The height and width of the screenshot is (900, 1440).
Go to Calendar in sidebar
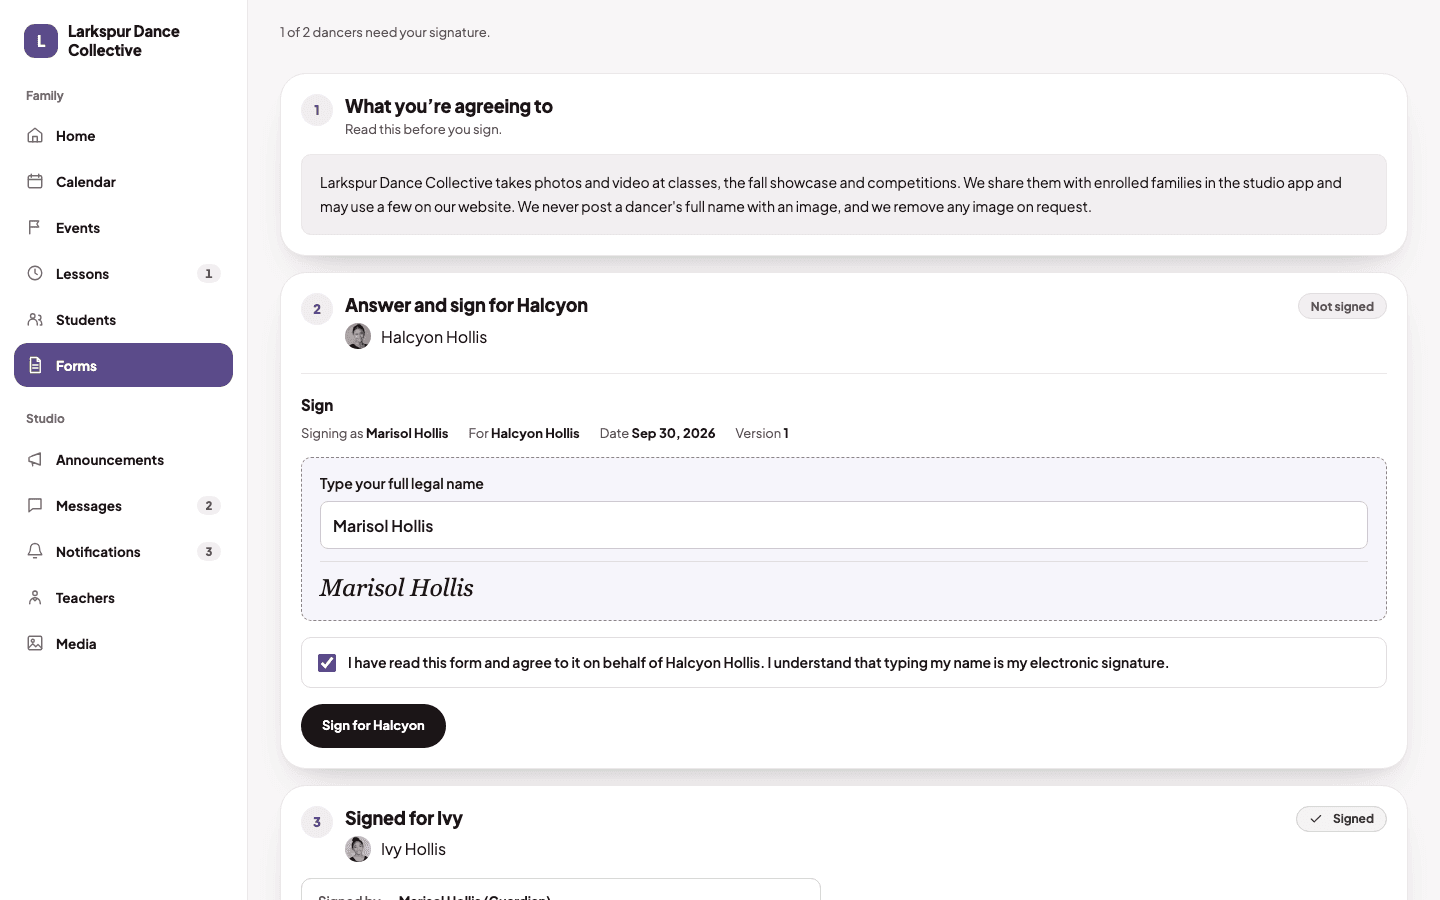point(123,182)
